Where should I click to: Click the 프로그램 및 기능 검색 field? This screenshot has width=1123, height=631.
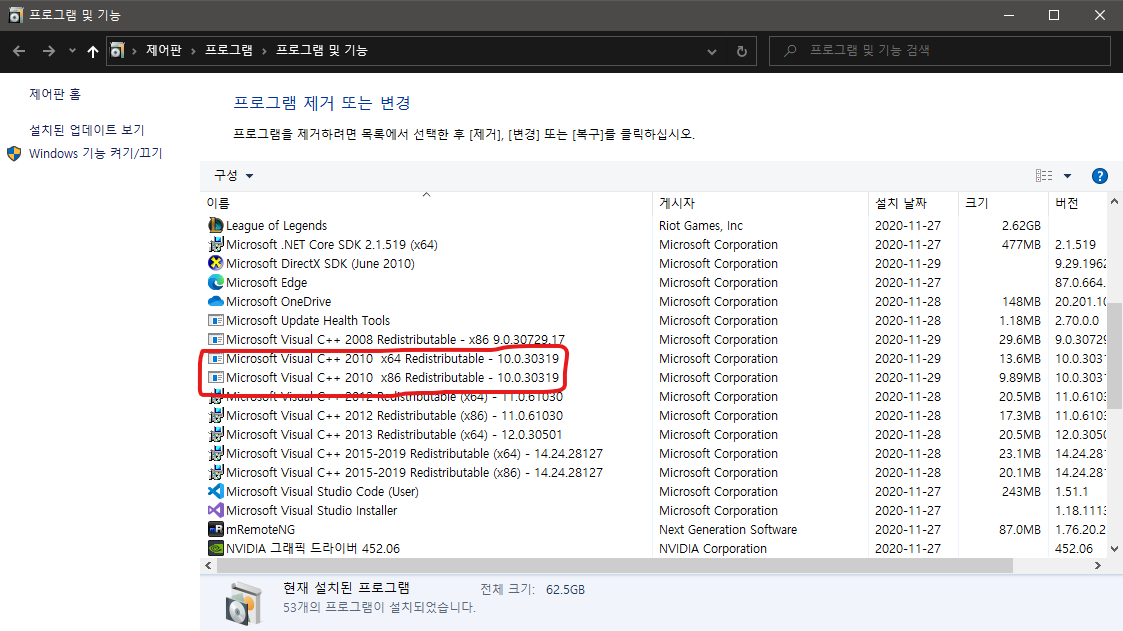(940, 51)
